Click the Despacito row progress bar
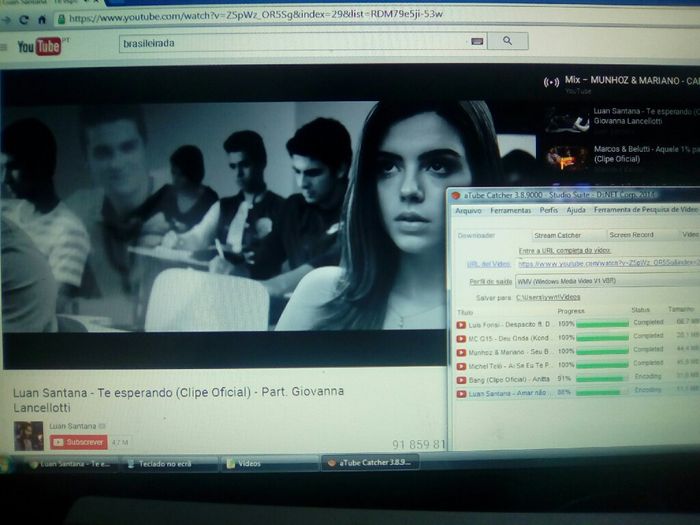Screen dimensions: 700x525 coord(602,324)
